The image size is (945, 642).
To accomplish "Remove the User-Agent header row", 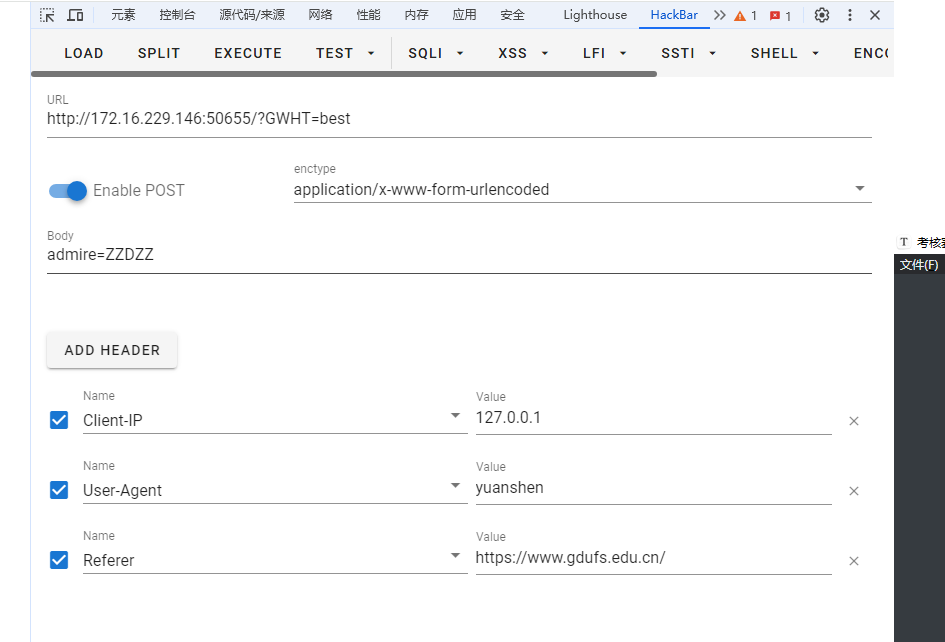I will click(x=854, y=491).
